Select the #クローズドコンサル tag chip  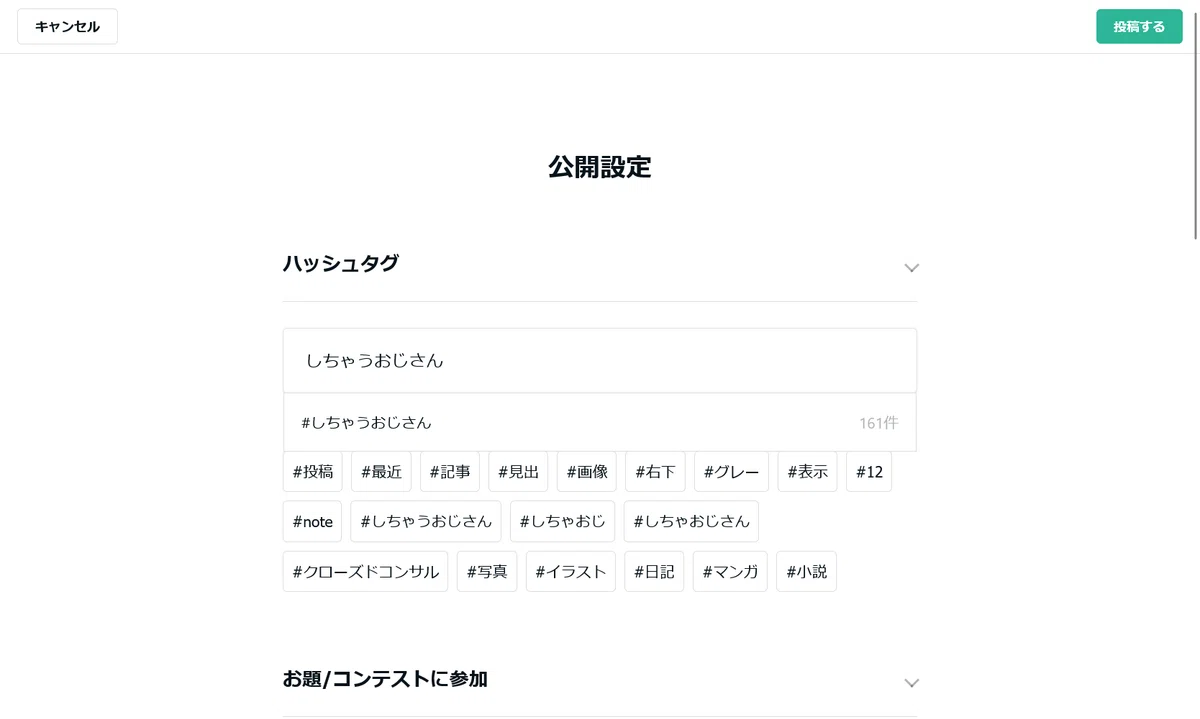coord(365,571)
